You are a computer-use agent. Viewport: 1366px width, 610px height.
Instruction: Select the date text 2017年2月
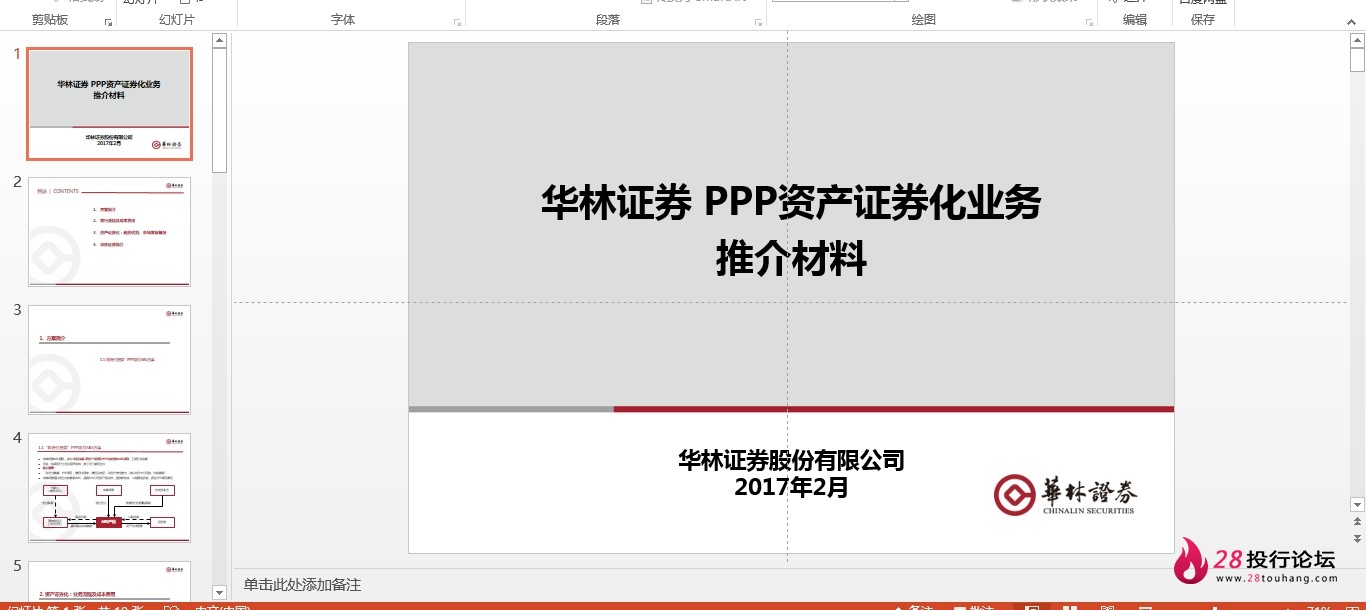point(791,487)
